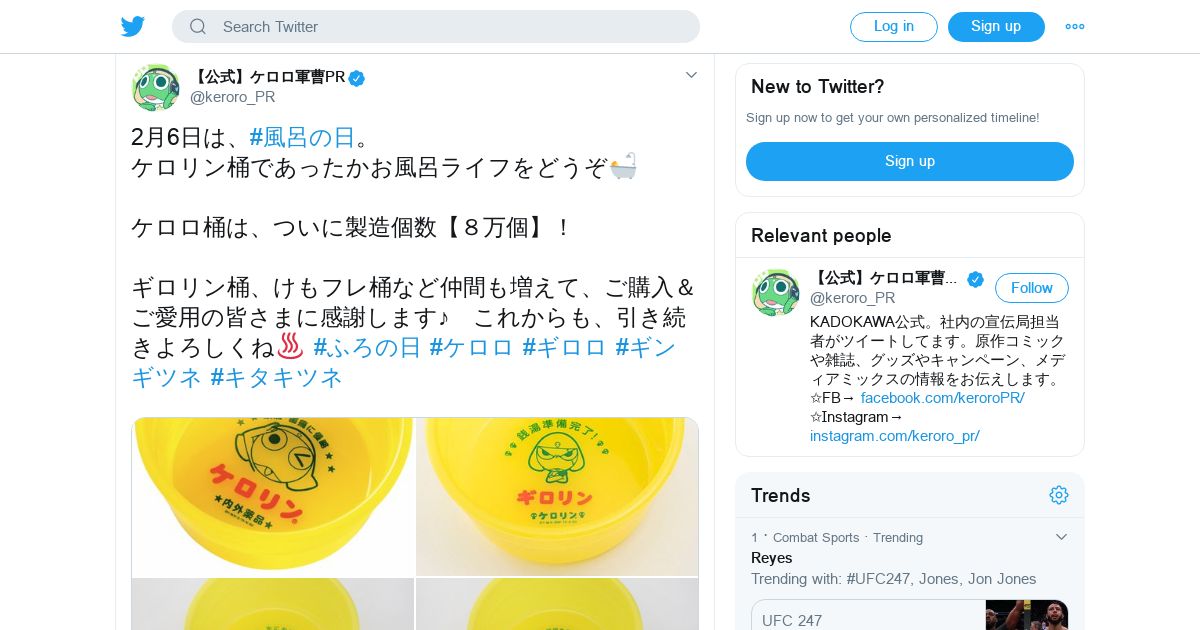This screenshot has width=1200, height=630.
Task: Click the Log in button
Action: [x=894, y=27]
